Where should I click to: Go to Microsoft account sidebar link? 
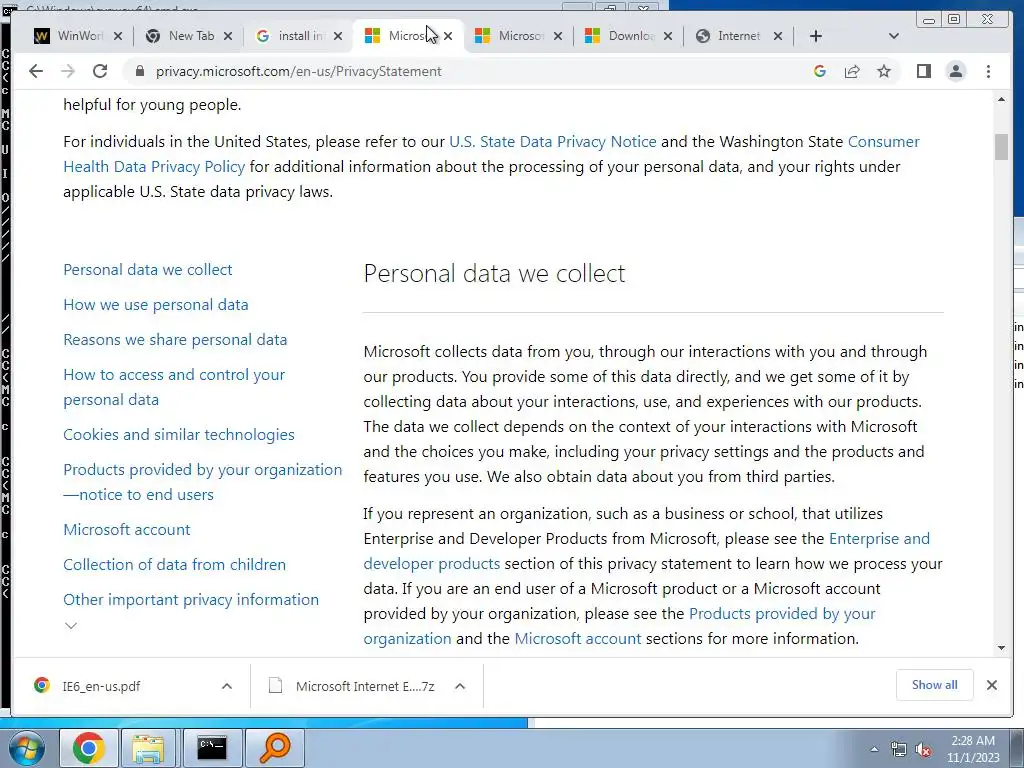click(x=127, y=530)
